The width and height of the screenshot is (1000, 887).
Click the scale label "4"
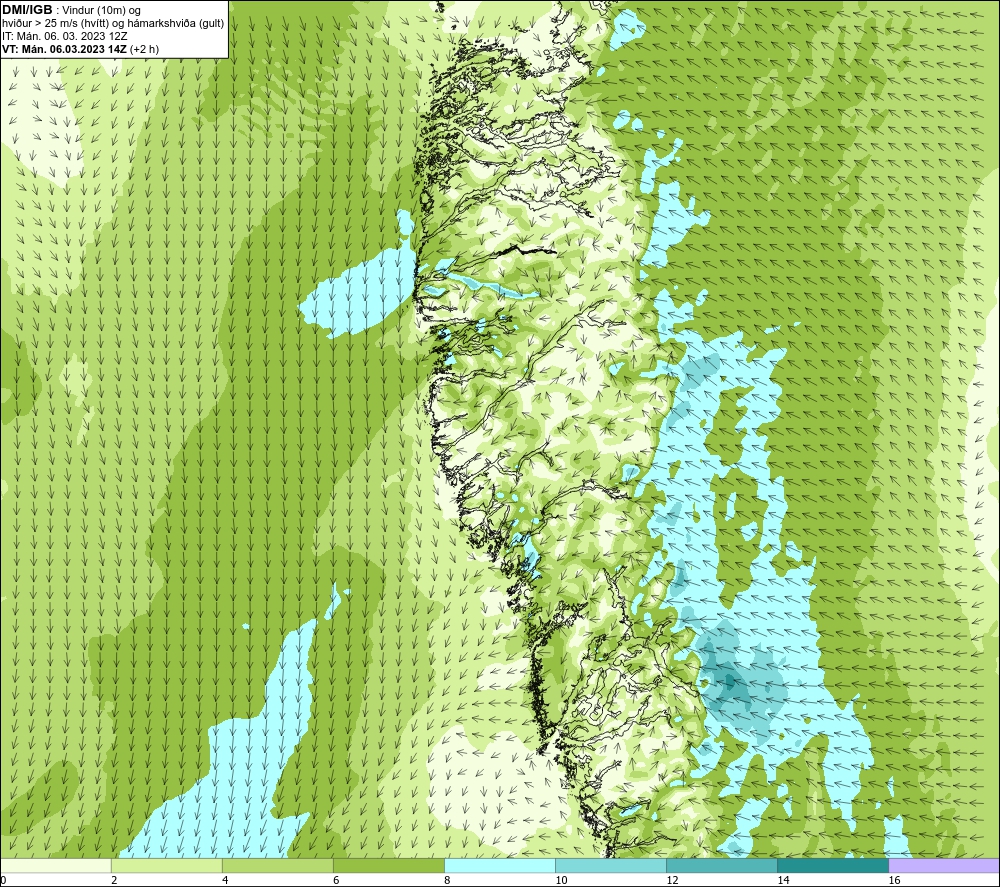(x=225, y=881)
